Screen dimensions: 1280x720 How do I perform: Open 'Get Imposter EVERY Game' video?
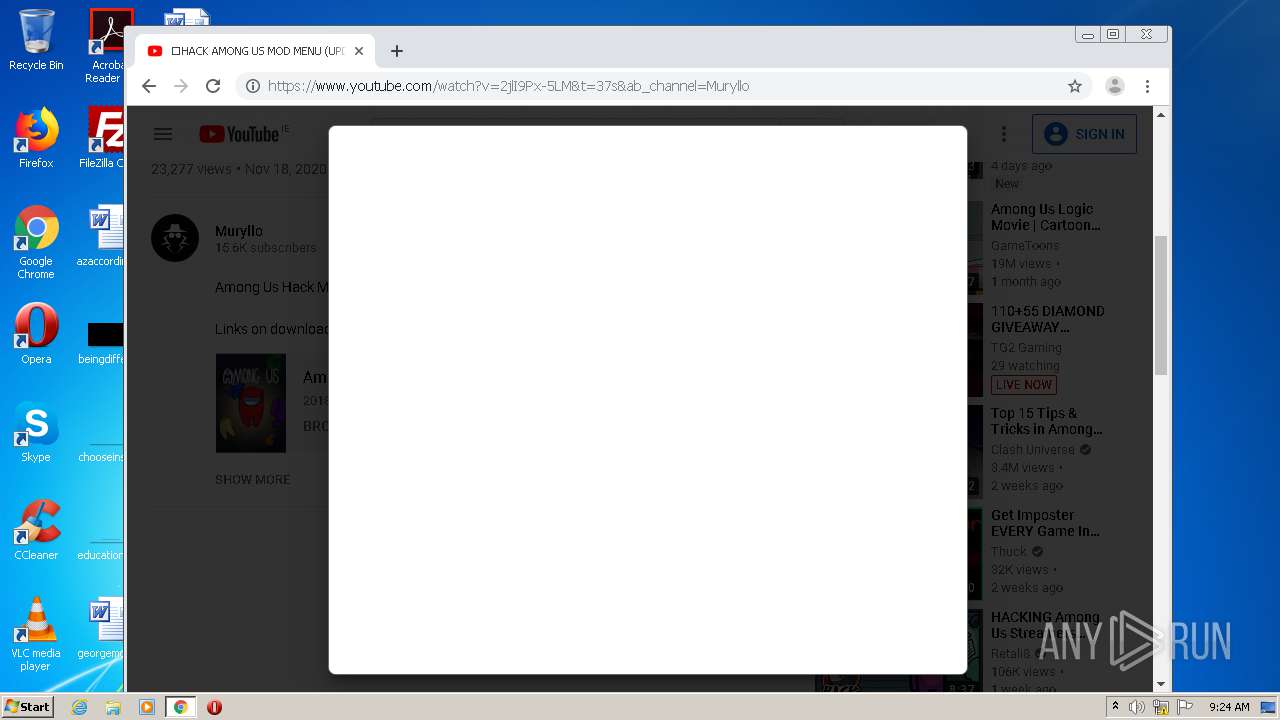click(x=1045, y=523)
